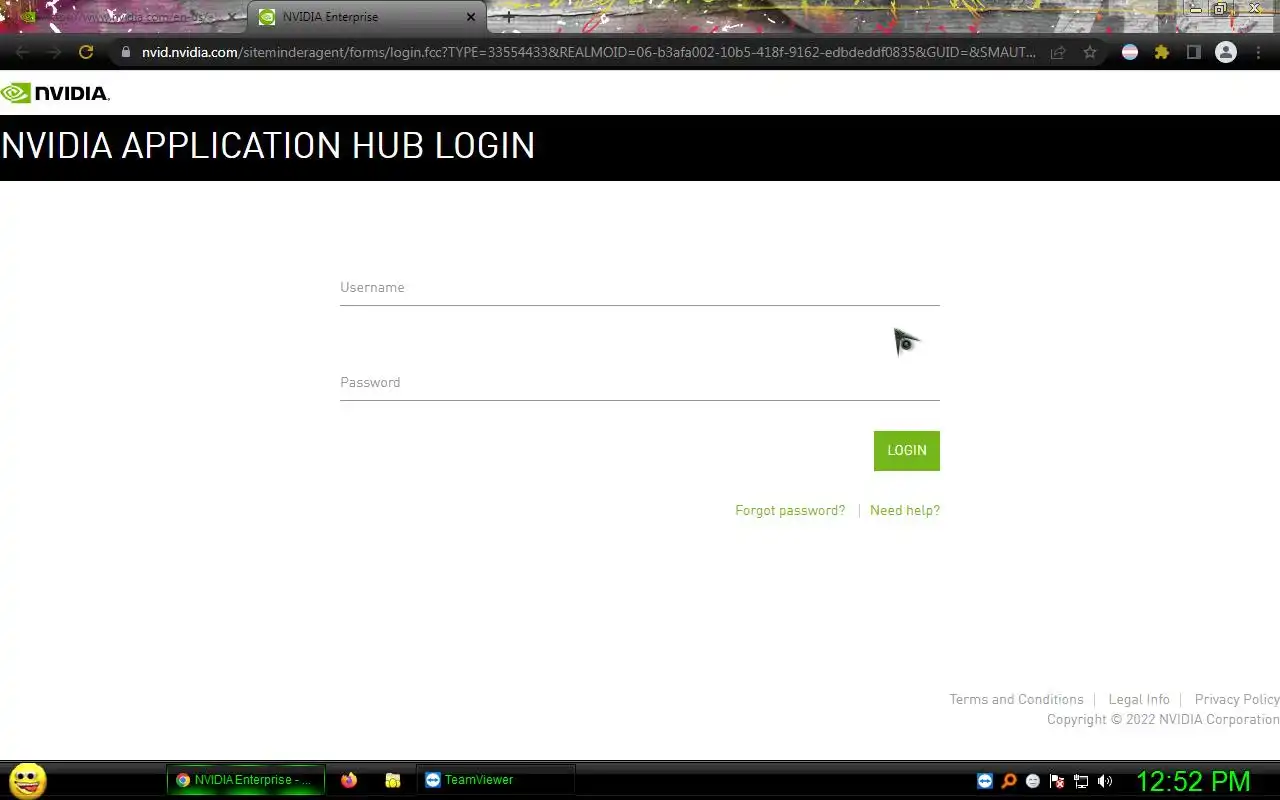
Task: Launch Firefox from the taskbar
Action: (x=349, y=780)
